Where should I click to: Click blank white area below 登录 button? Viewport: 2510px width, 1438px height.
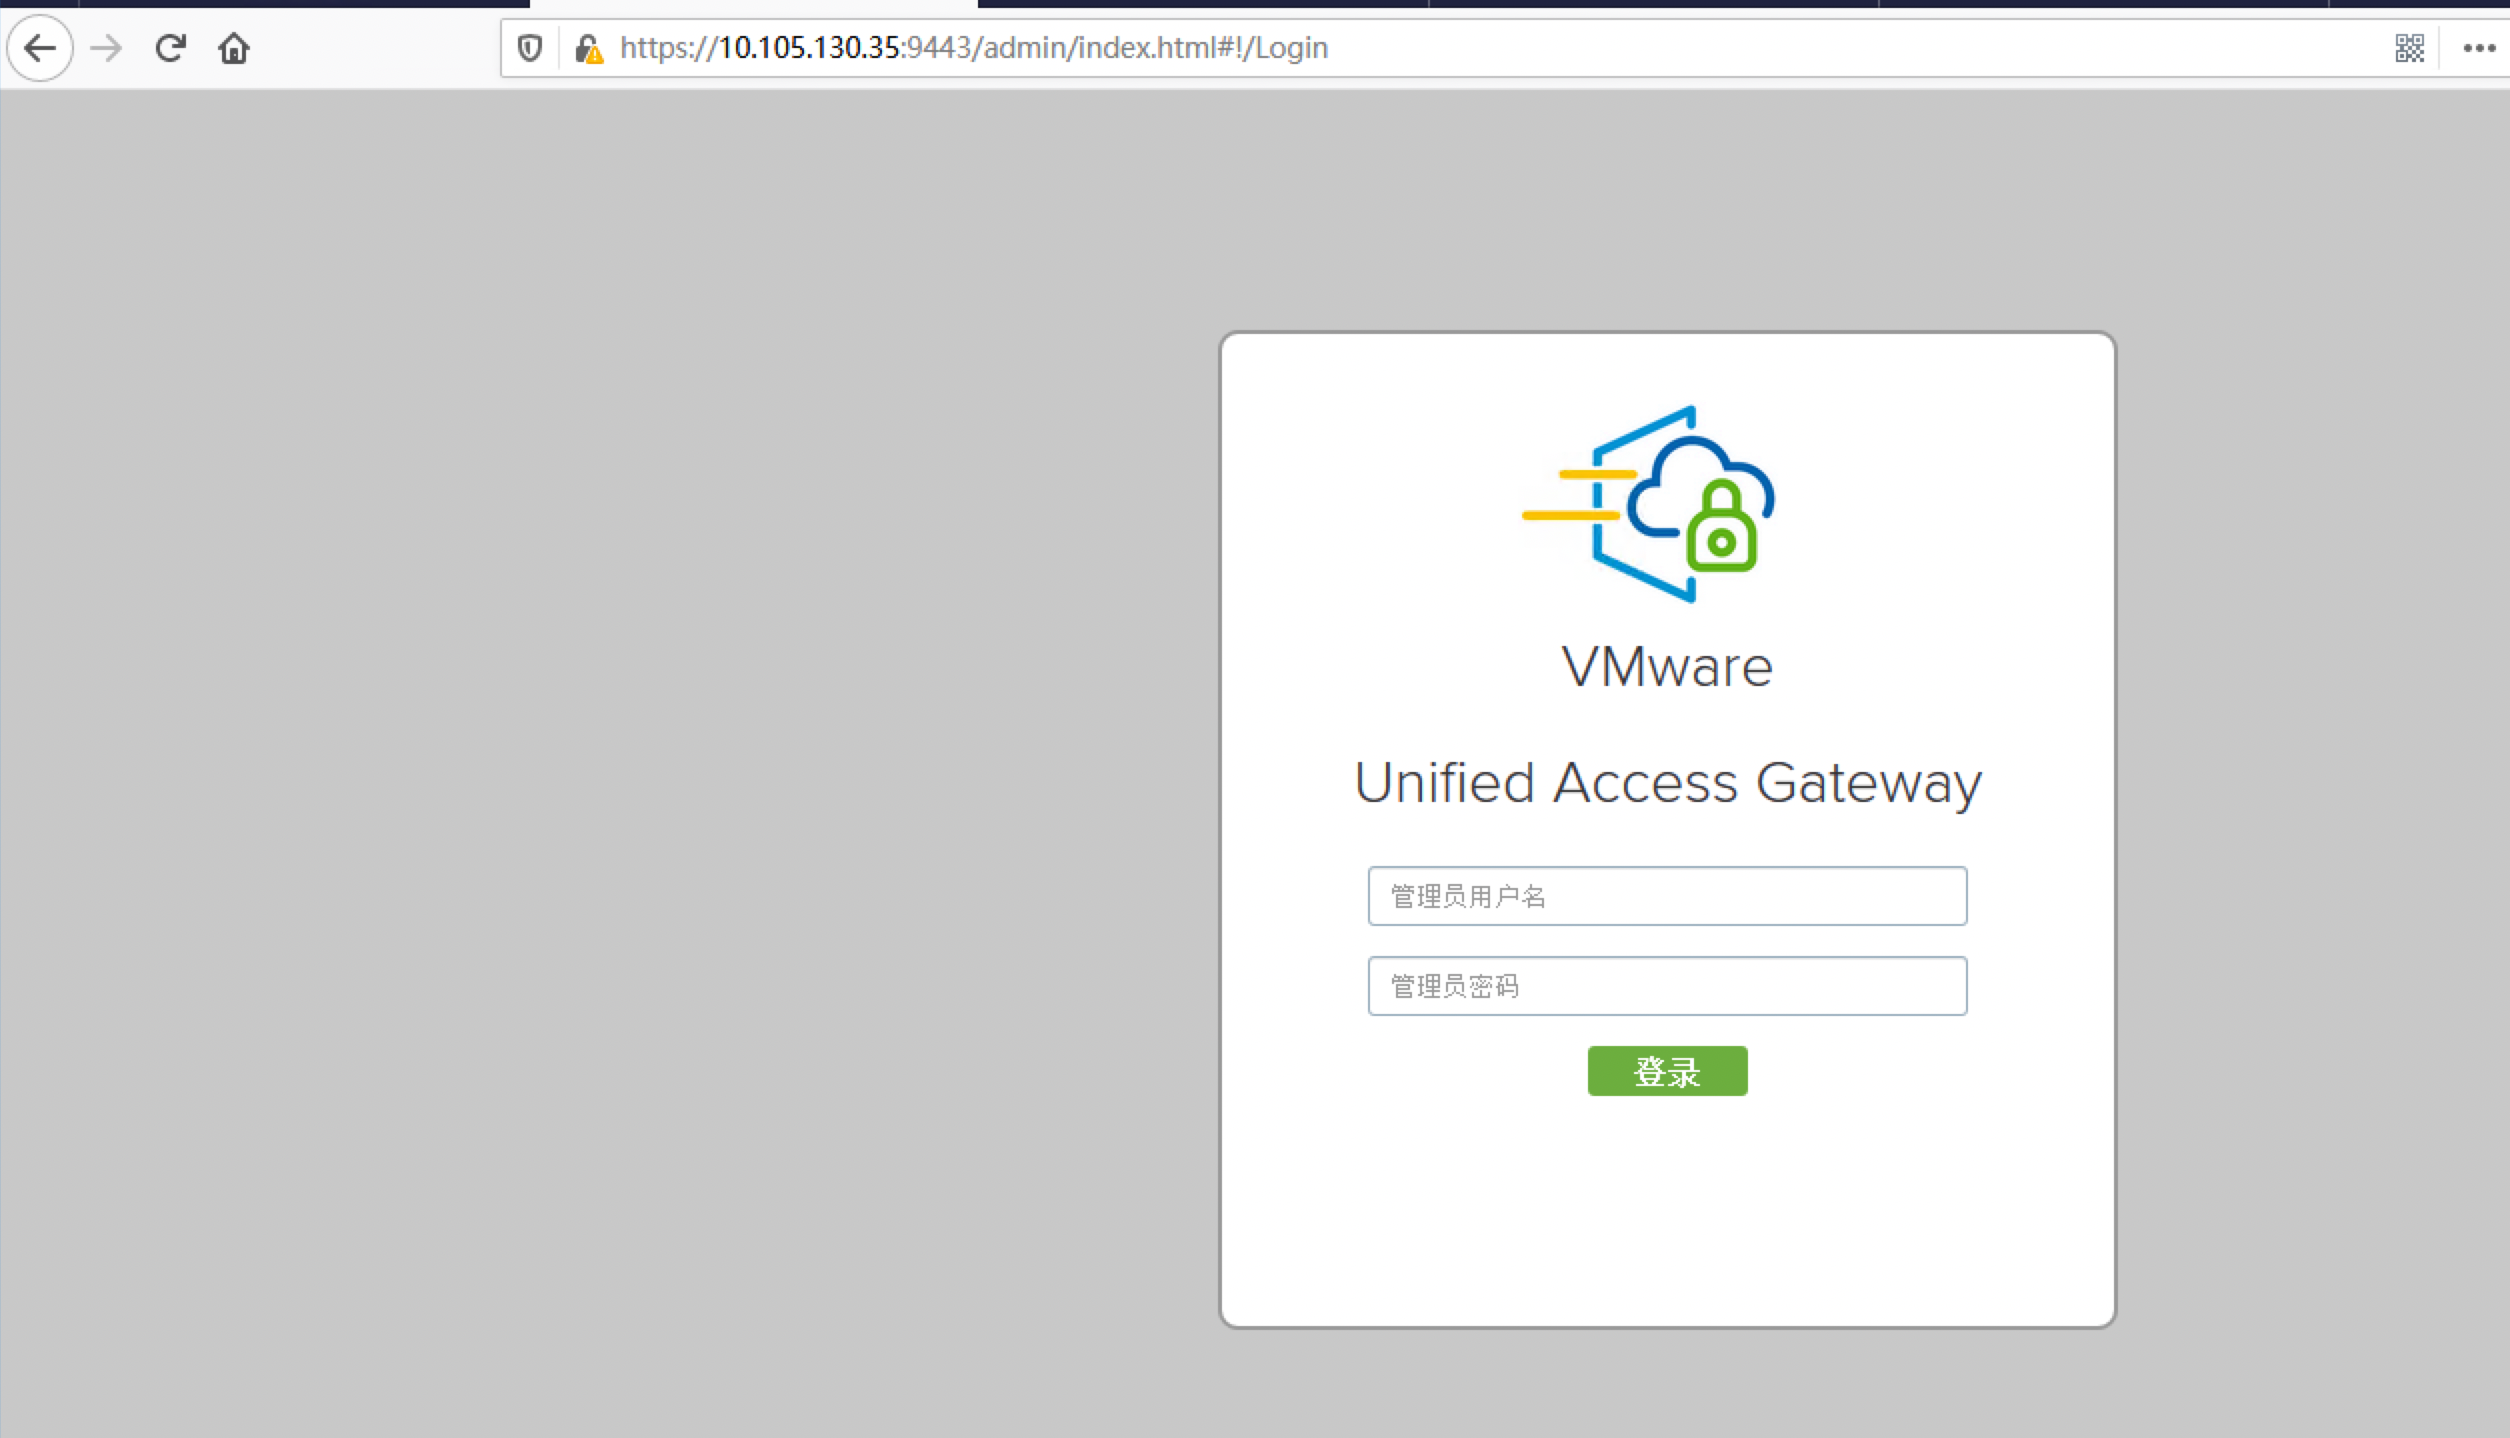point(1667,1210)
